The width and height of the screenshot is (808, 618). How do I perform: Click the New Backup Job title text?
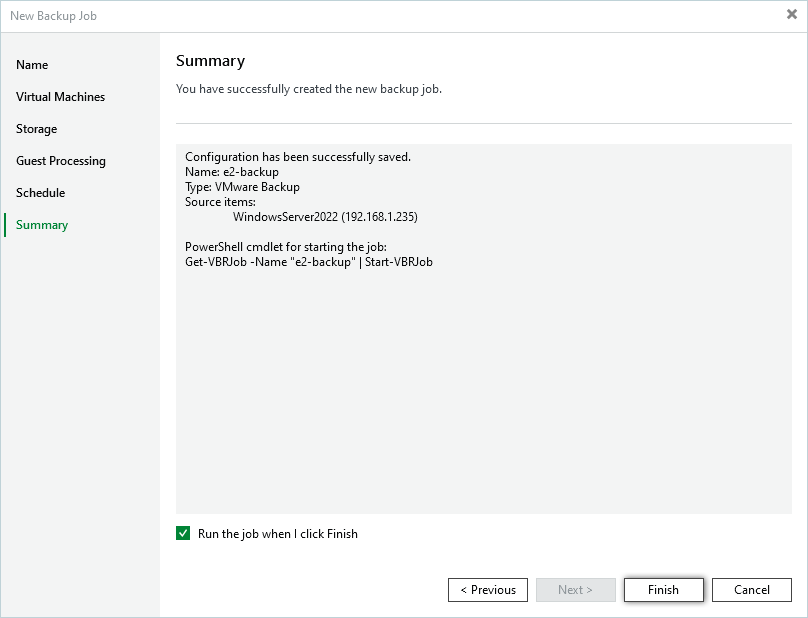click(53, 16)
